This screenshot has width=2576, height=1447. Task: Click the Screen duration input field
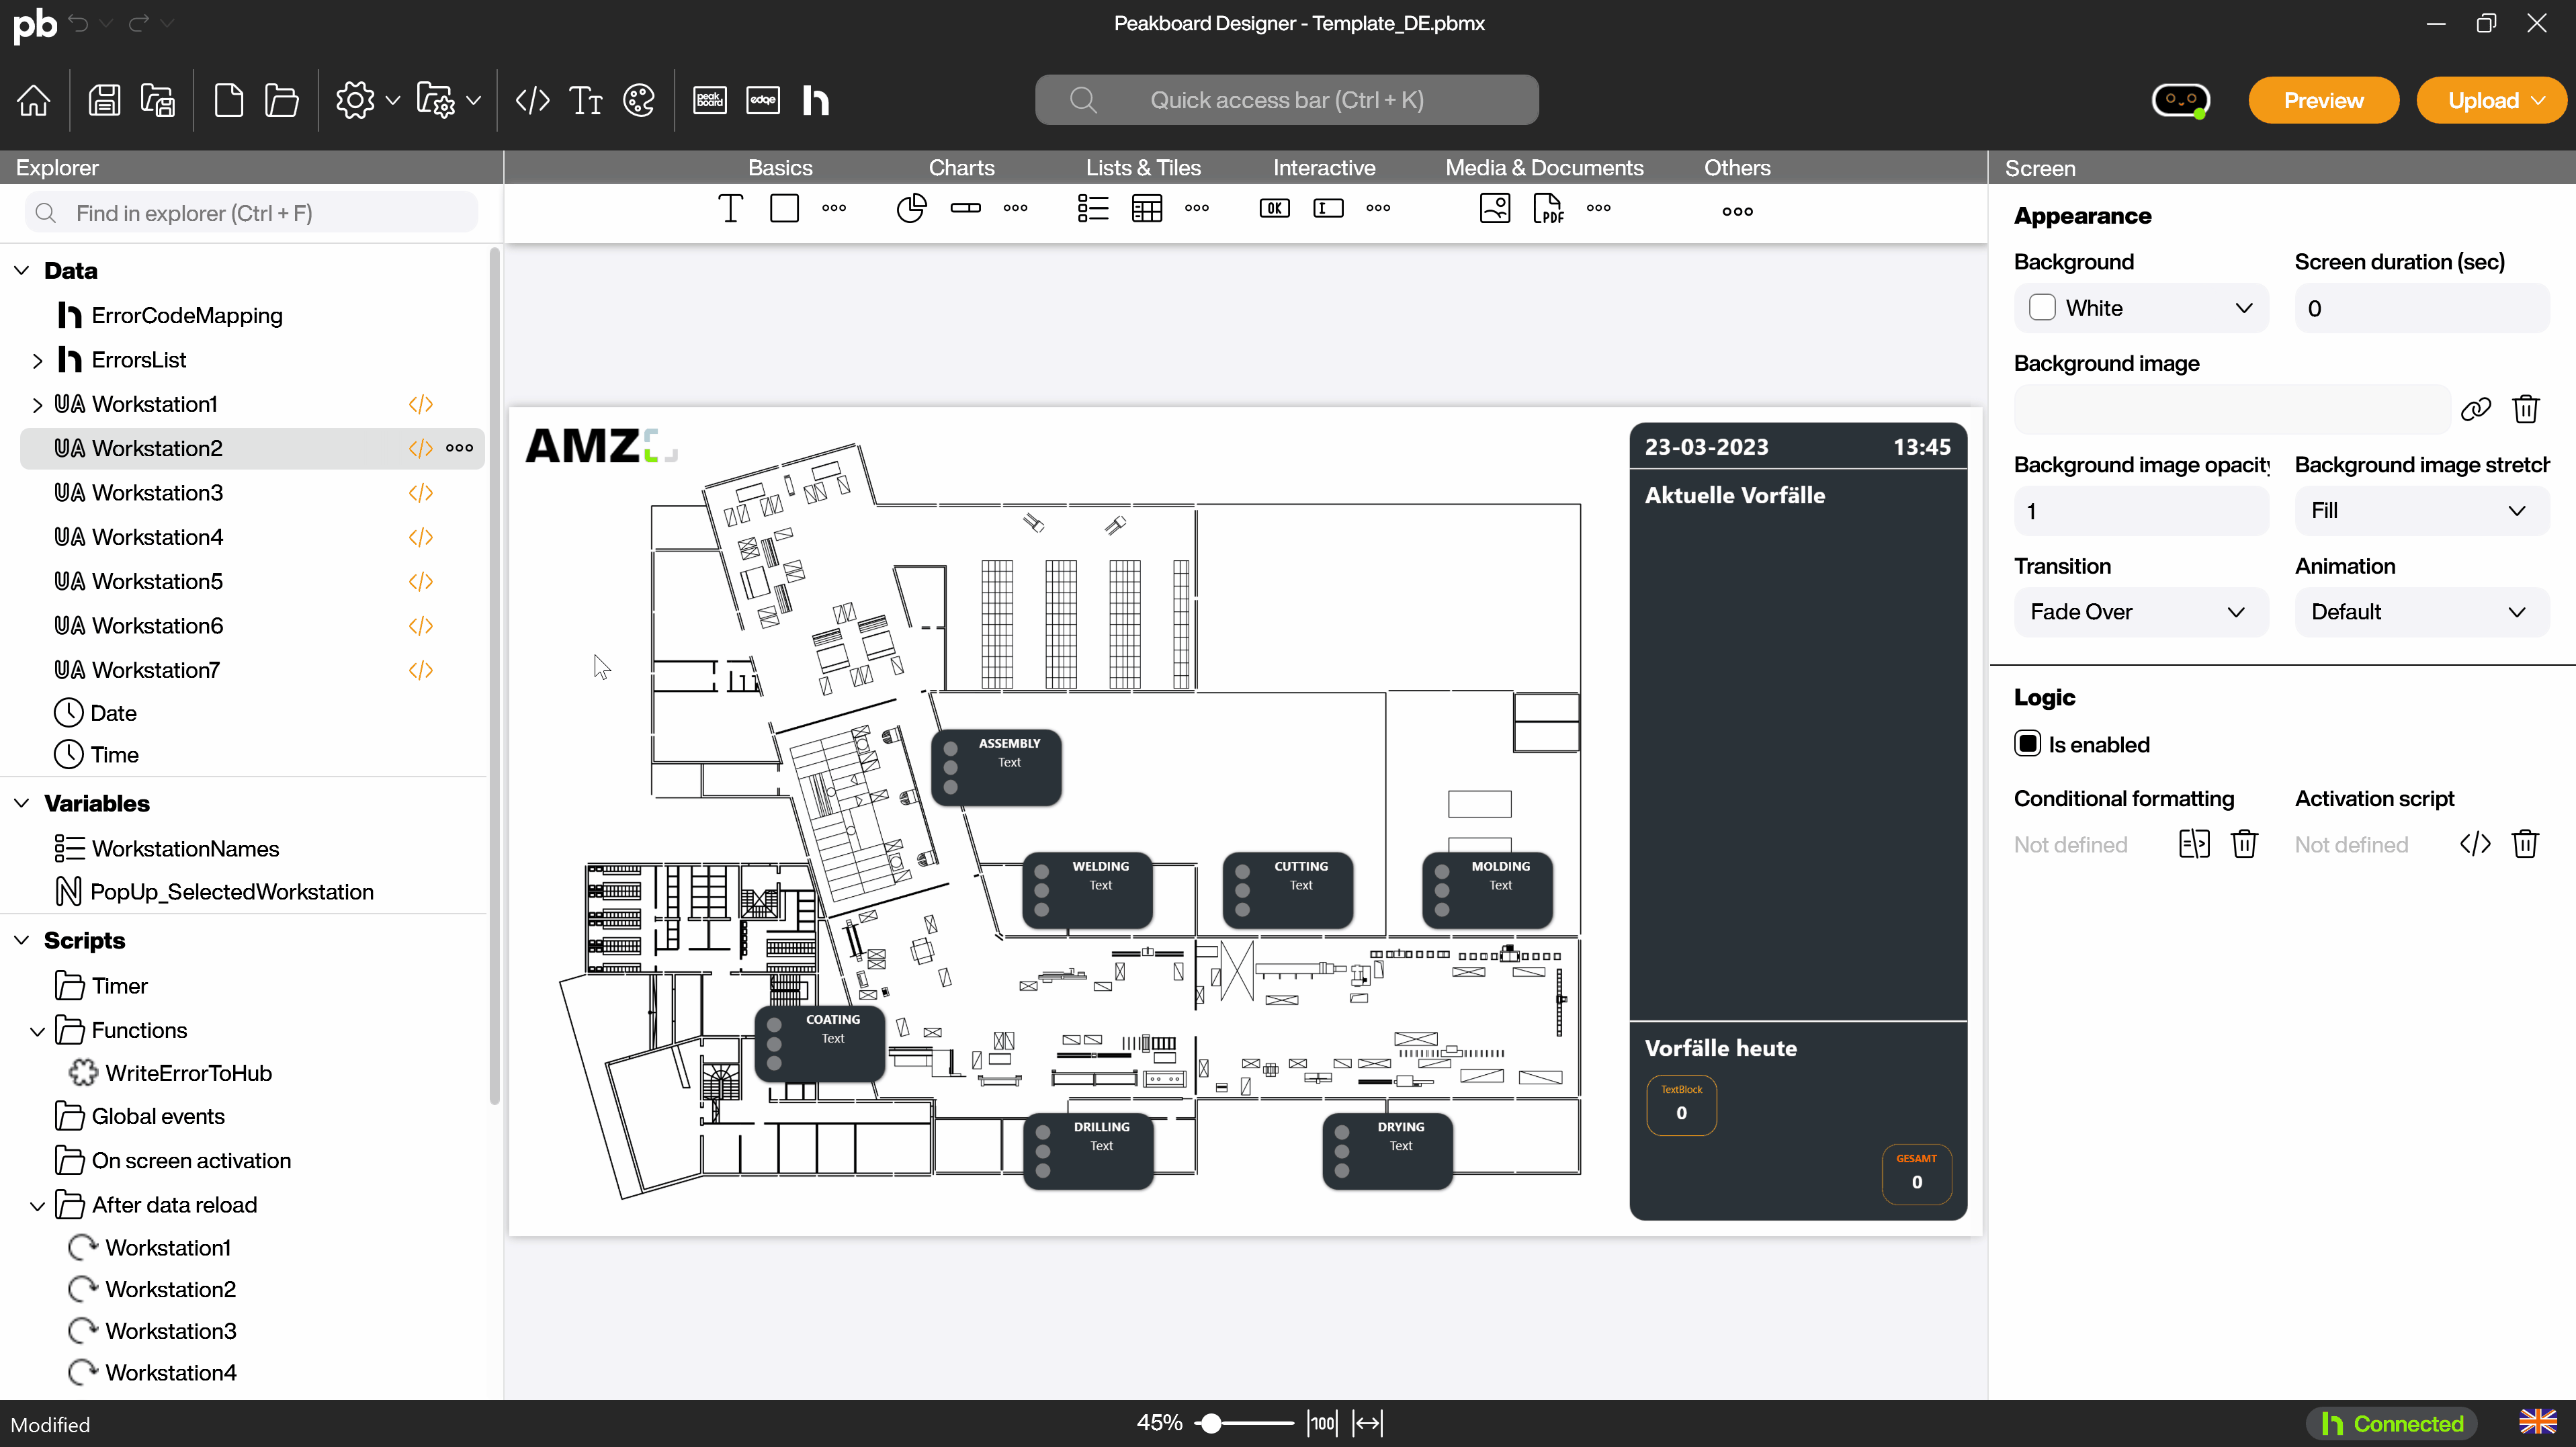(2422, 308)
